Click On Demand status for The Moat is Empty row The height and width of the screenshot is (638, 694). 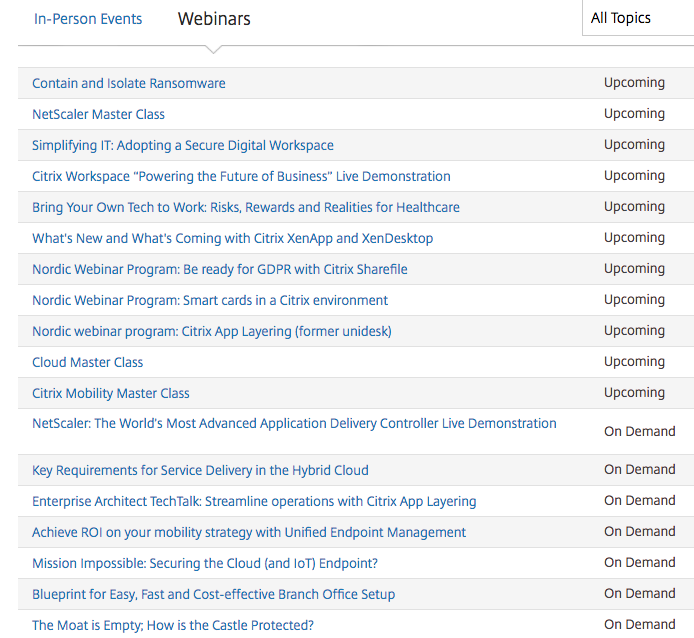point(640,624)
